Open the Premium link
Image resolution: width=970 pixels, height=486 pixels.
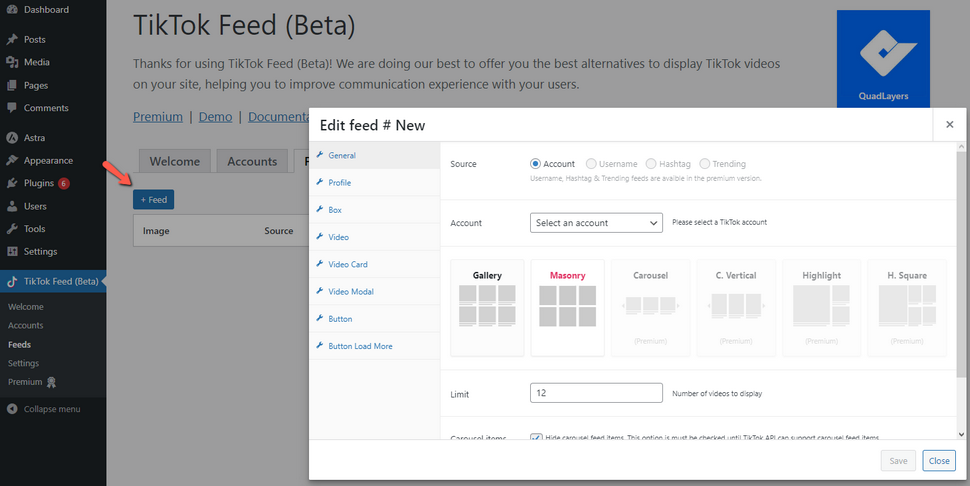(158, 117)
